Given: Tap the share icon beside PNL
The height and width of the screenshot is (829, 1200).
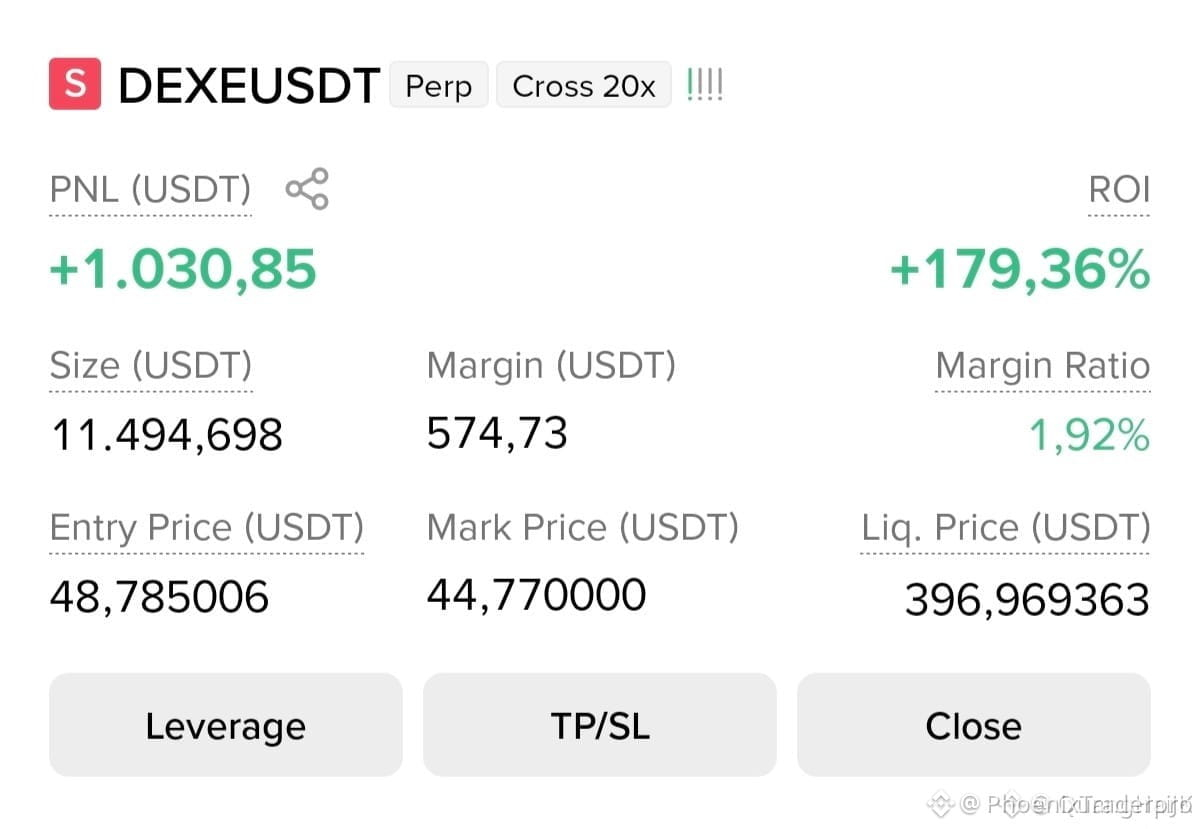Looking at the screenshot, I should [x=307, y=189].
